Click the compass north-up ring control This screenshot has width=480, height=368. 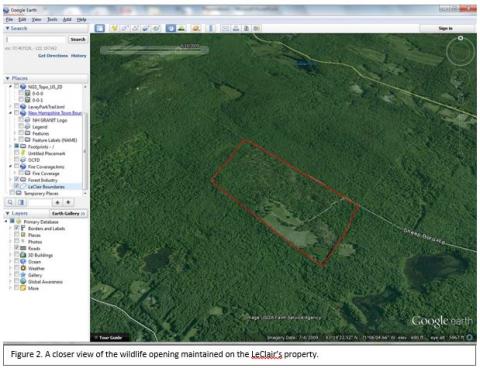461,51
